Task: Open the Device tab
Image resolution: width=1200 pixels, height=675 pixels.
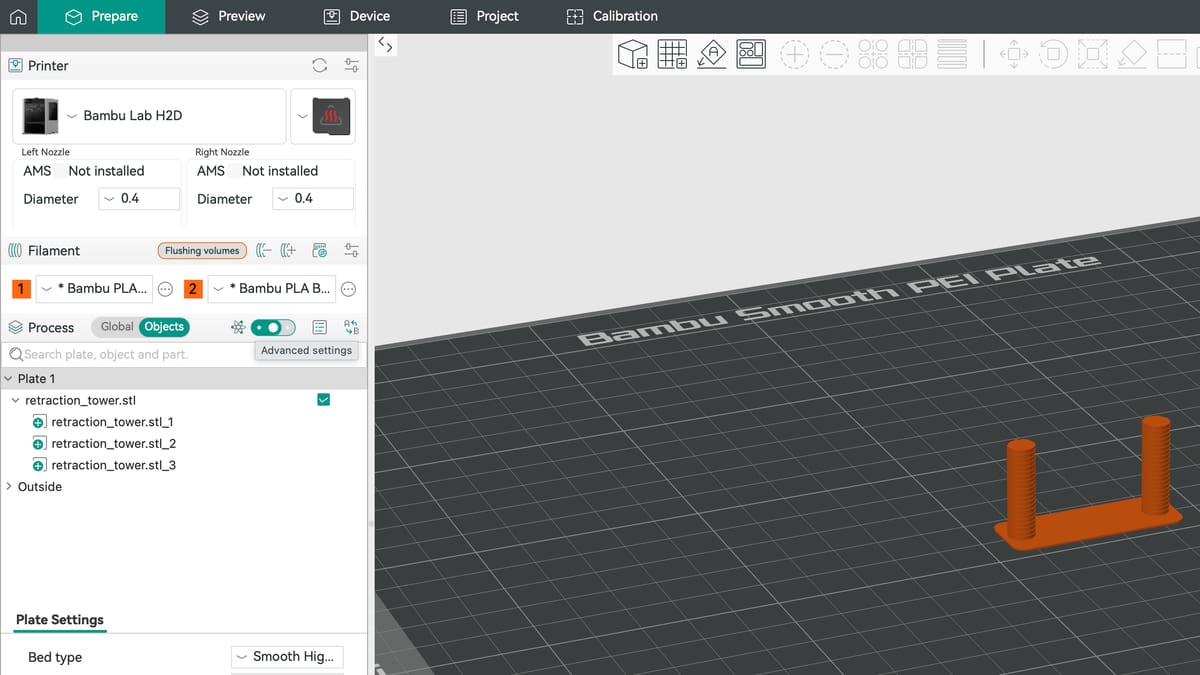Action: (x=357, y=16)
